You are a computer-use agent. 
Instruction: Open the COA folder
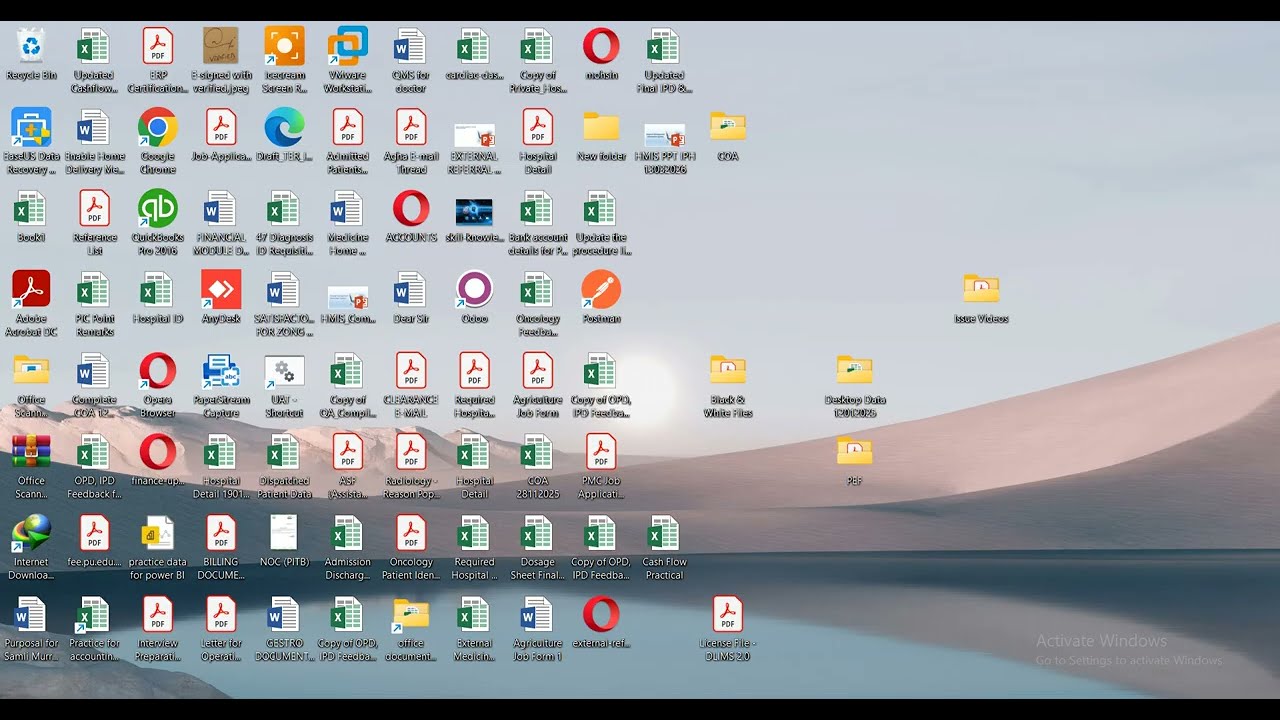tap(728, 127)
